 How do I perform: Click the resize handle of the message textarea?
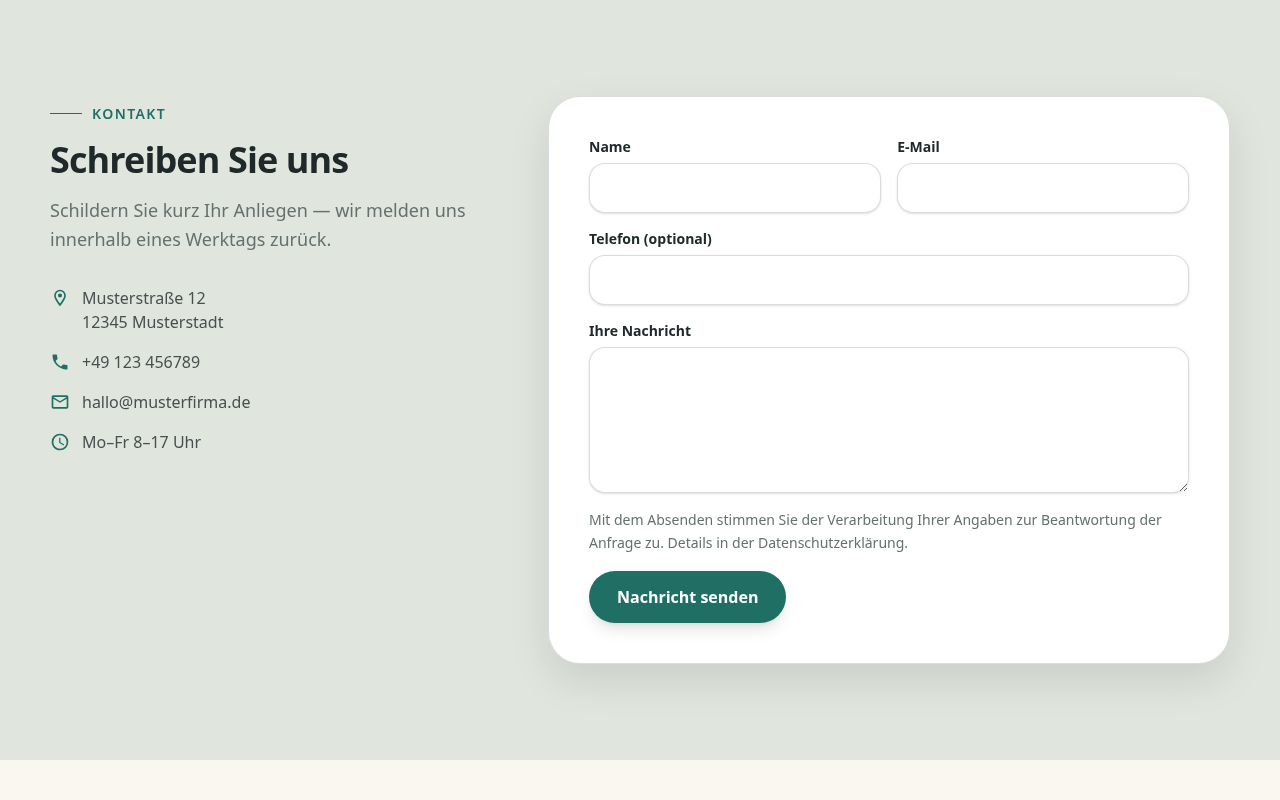tap(1182, 486)
